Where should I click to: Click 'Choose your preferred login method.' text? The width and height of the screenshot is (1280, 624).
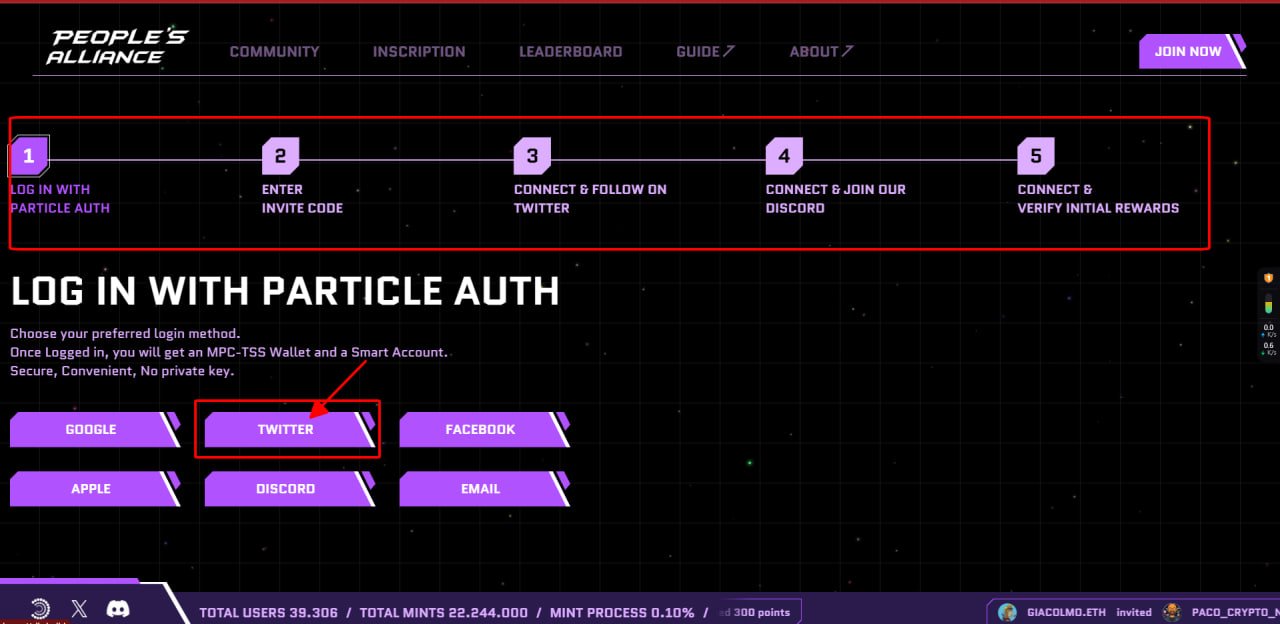[x=125, y=333]
